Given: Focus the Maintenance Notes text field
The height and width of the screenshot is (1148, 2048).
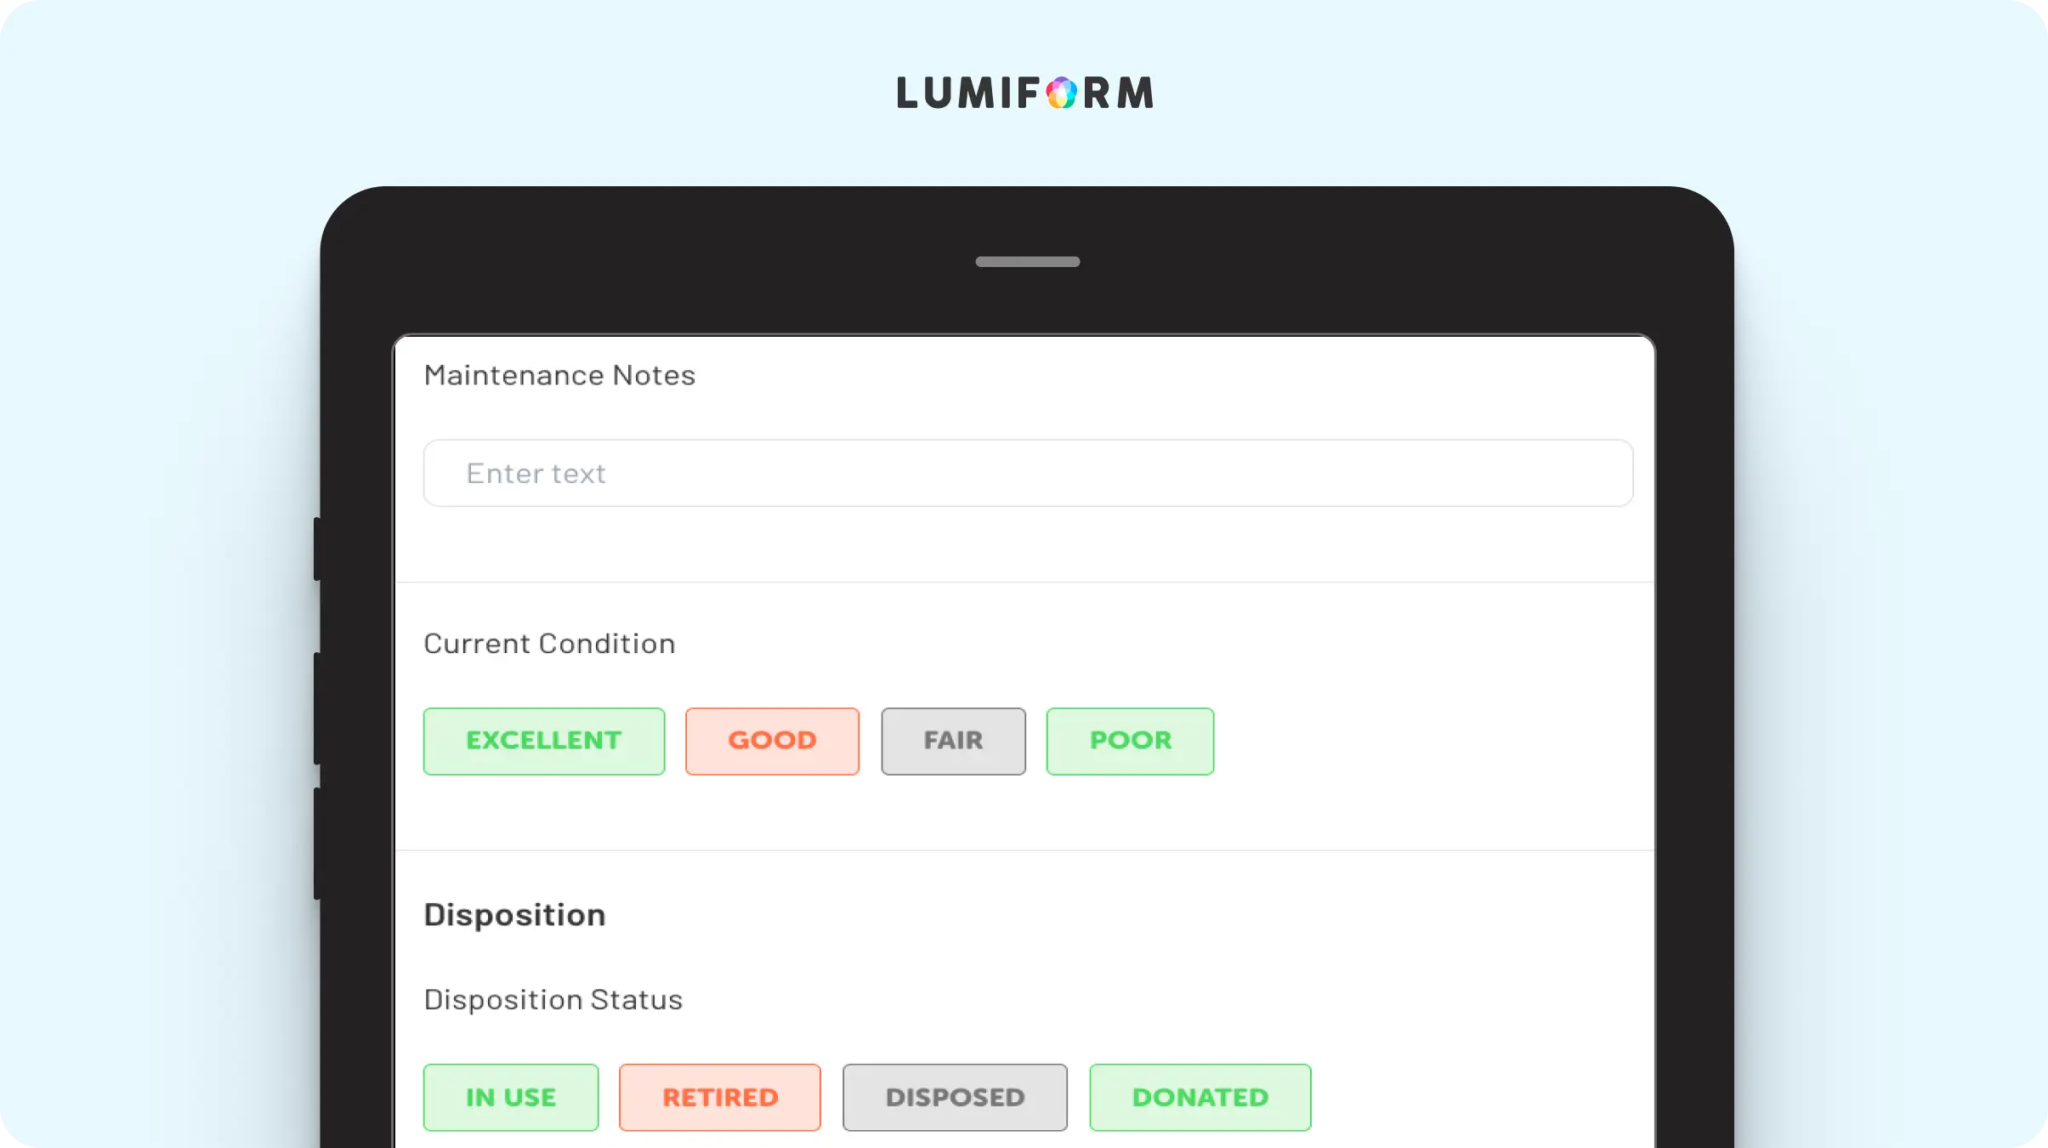Looking at the screenshot, I should click(x=1028, y=473).
